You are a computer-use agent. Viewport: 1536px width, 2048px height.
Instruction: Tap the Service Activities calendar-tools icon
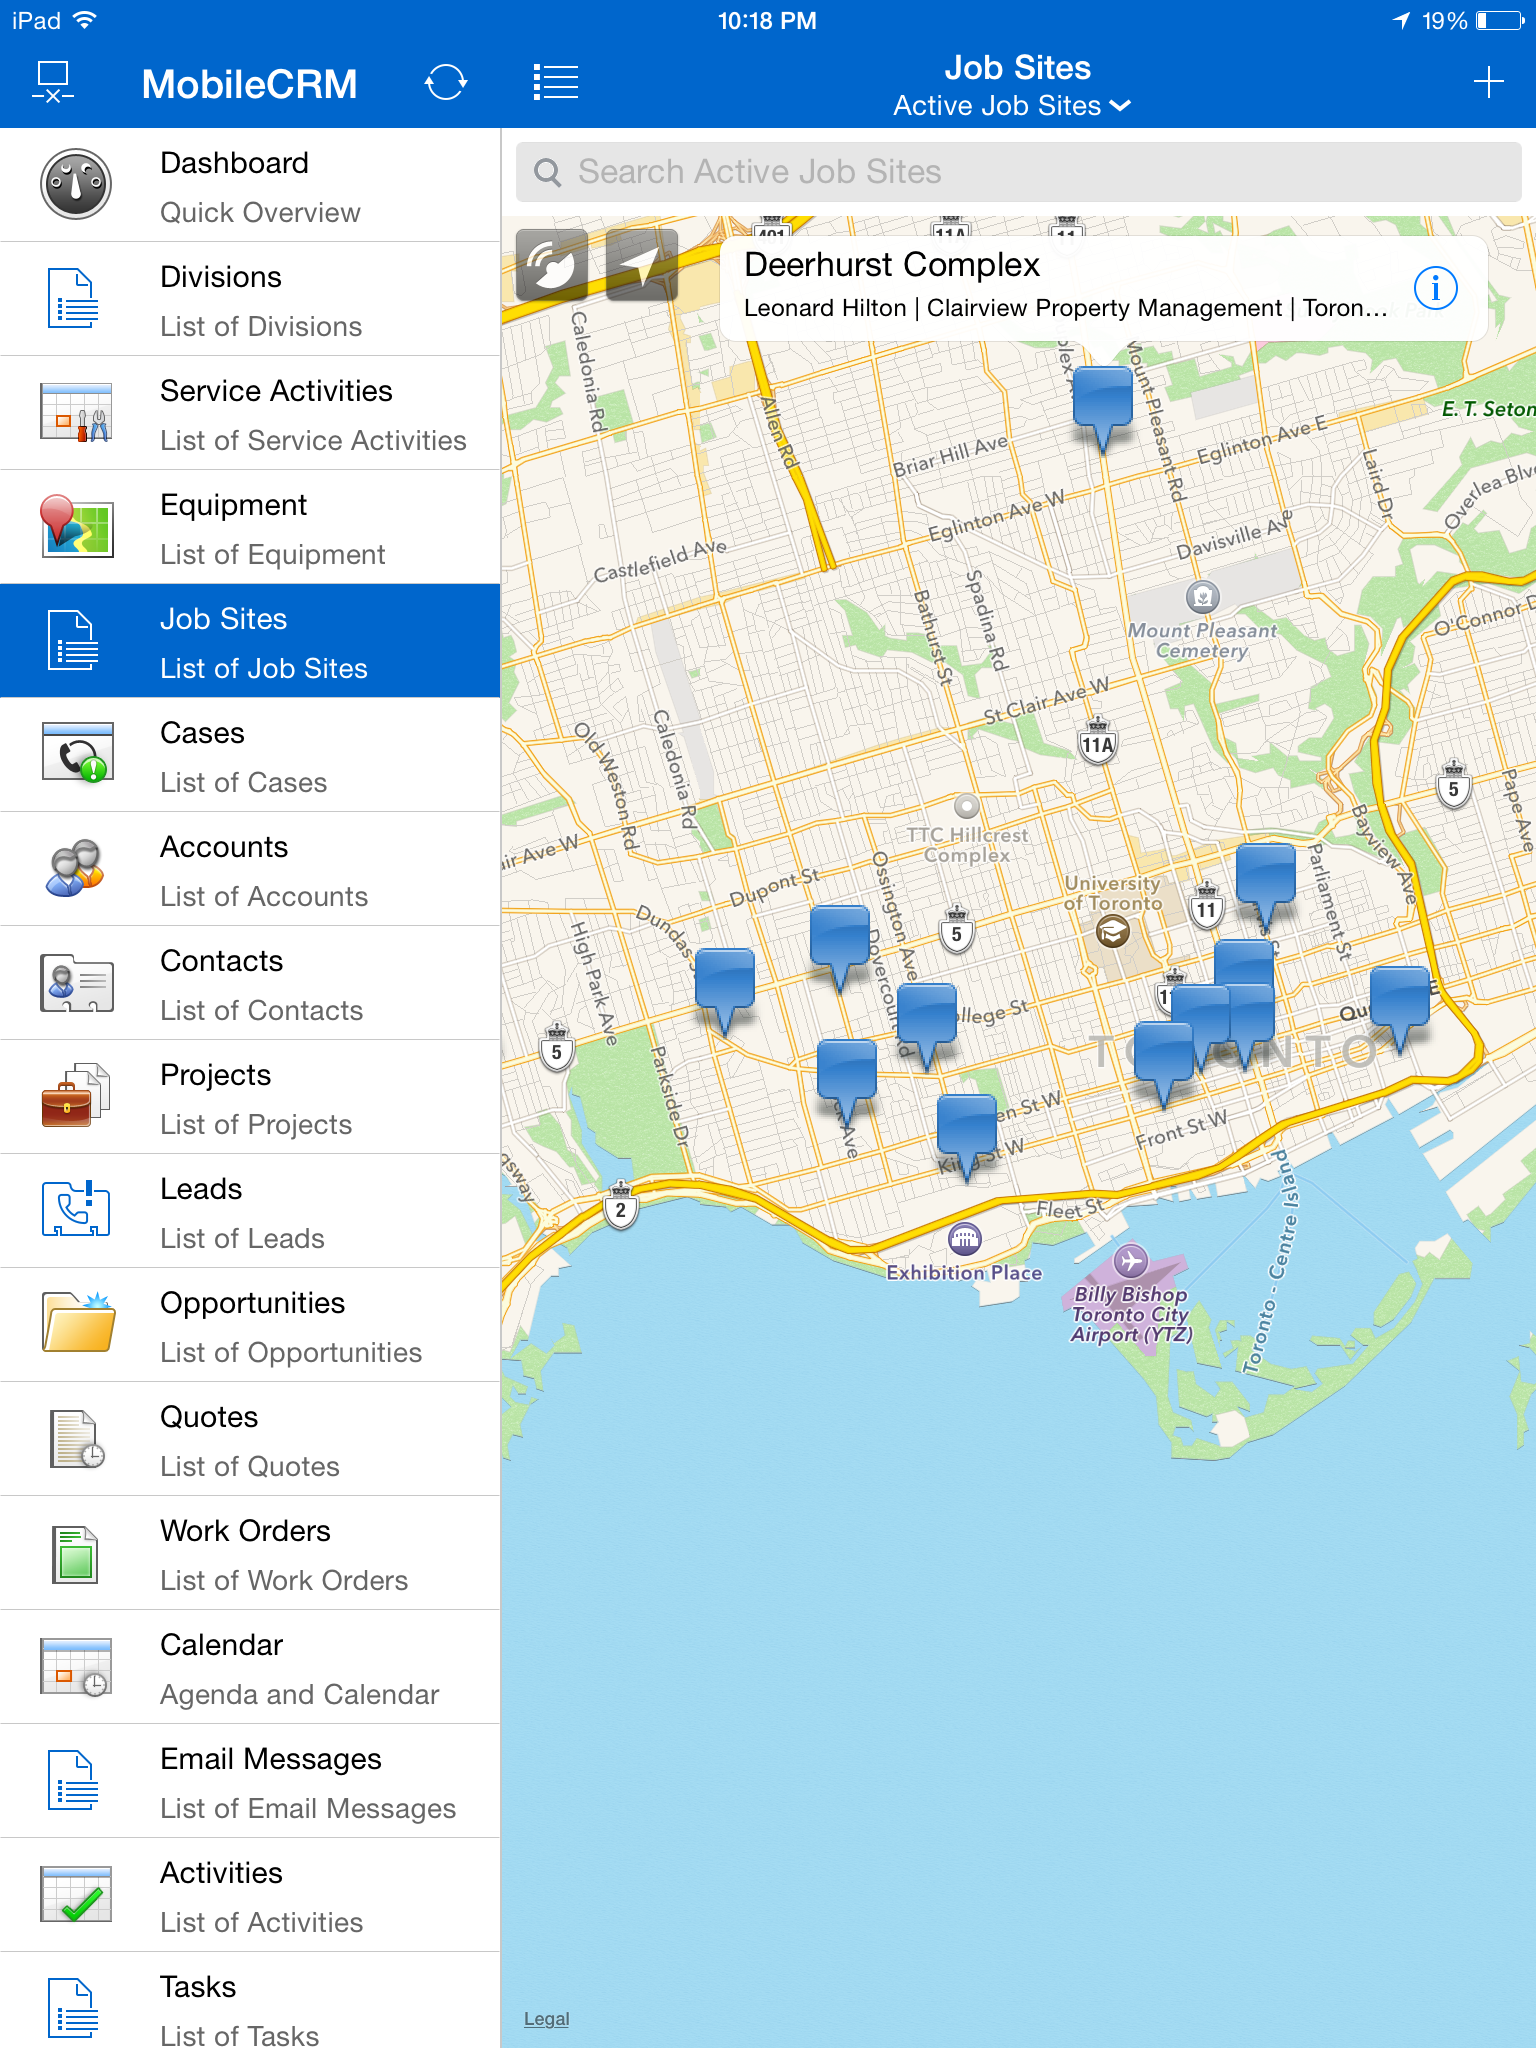pyautogui.click(x=76, y=412)
